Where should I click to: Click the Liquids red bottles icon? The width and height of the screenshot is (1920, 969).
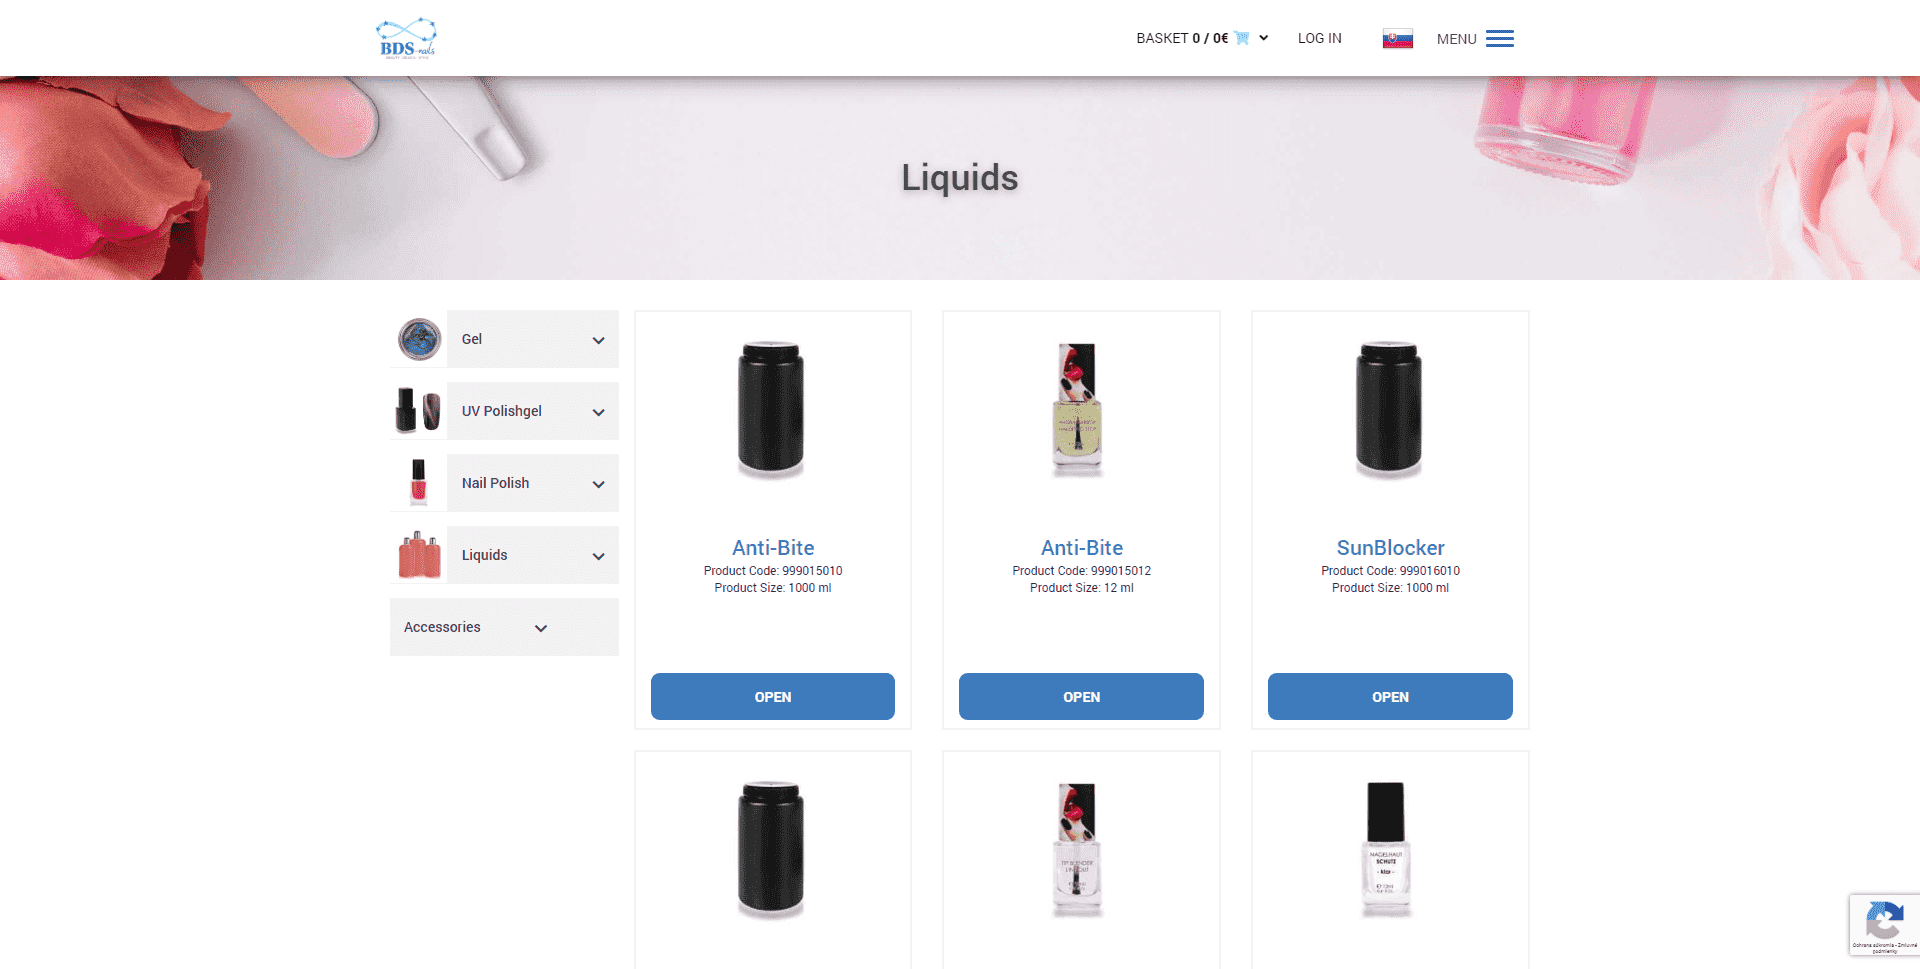click(419, 555)
